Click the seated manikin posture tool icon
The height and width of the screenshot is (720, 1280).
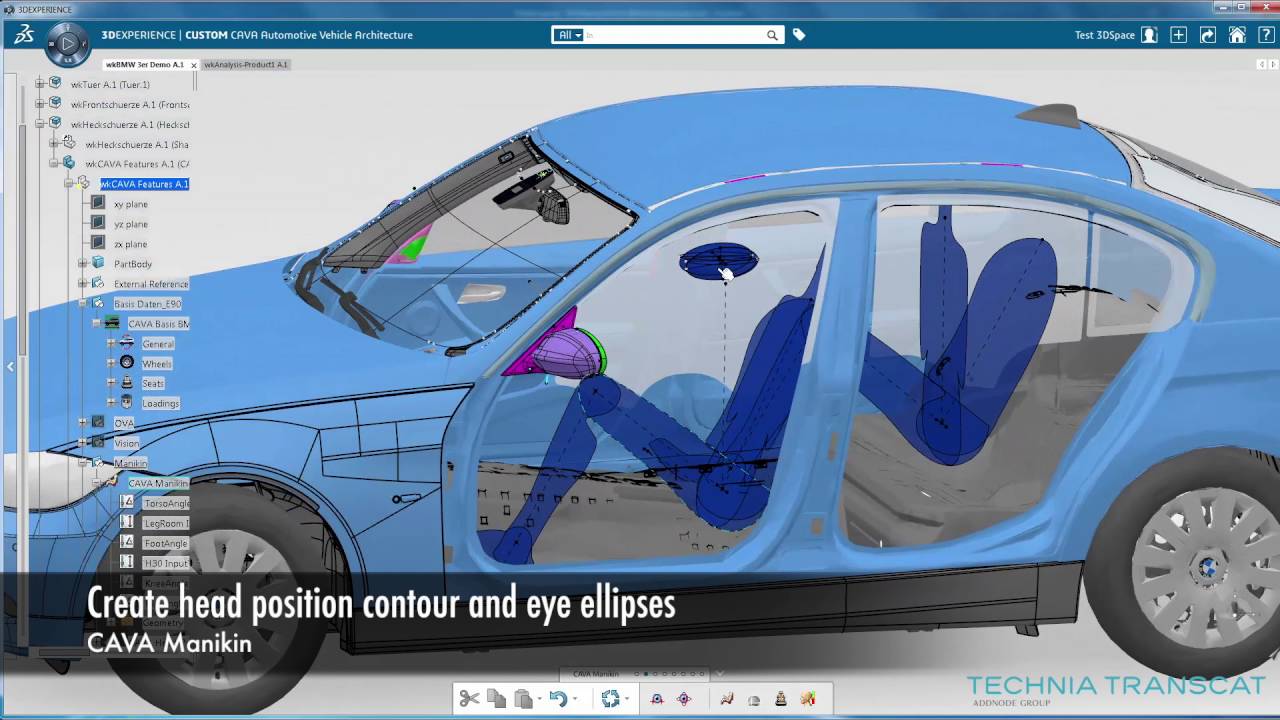727,699
